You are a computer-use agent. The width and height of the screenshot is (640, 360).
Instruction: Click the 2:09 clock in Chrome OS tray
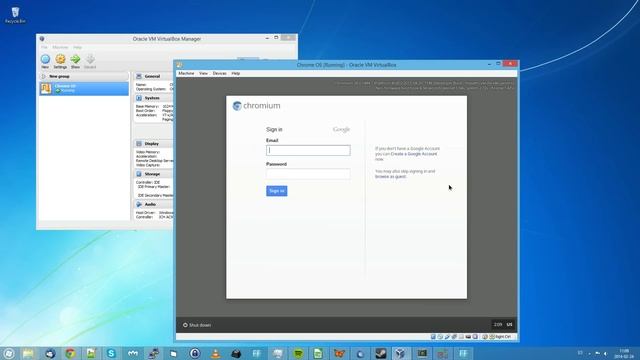[x=498, y=324]
